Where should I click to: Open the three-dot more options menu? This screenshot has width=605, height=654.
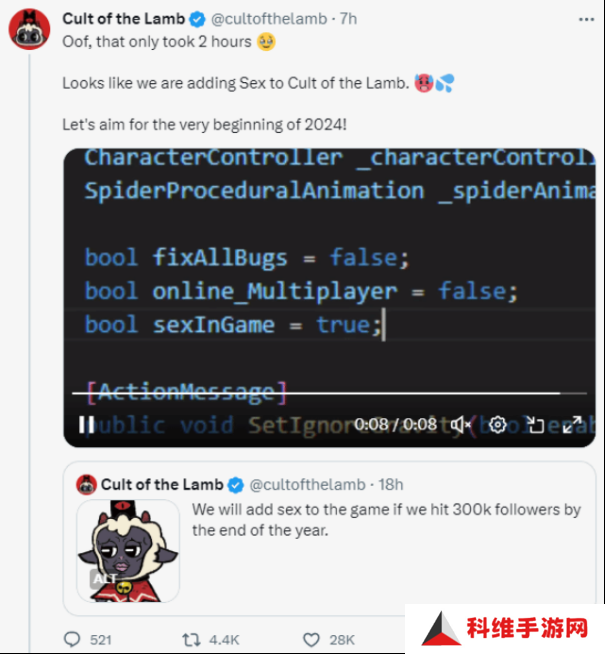pos(586,20)
